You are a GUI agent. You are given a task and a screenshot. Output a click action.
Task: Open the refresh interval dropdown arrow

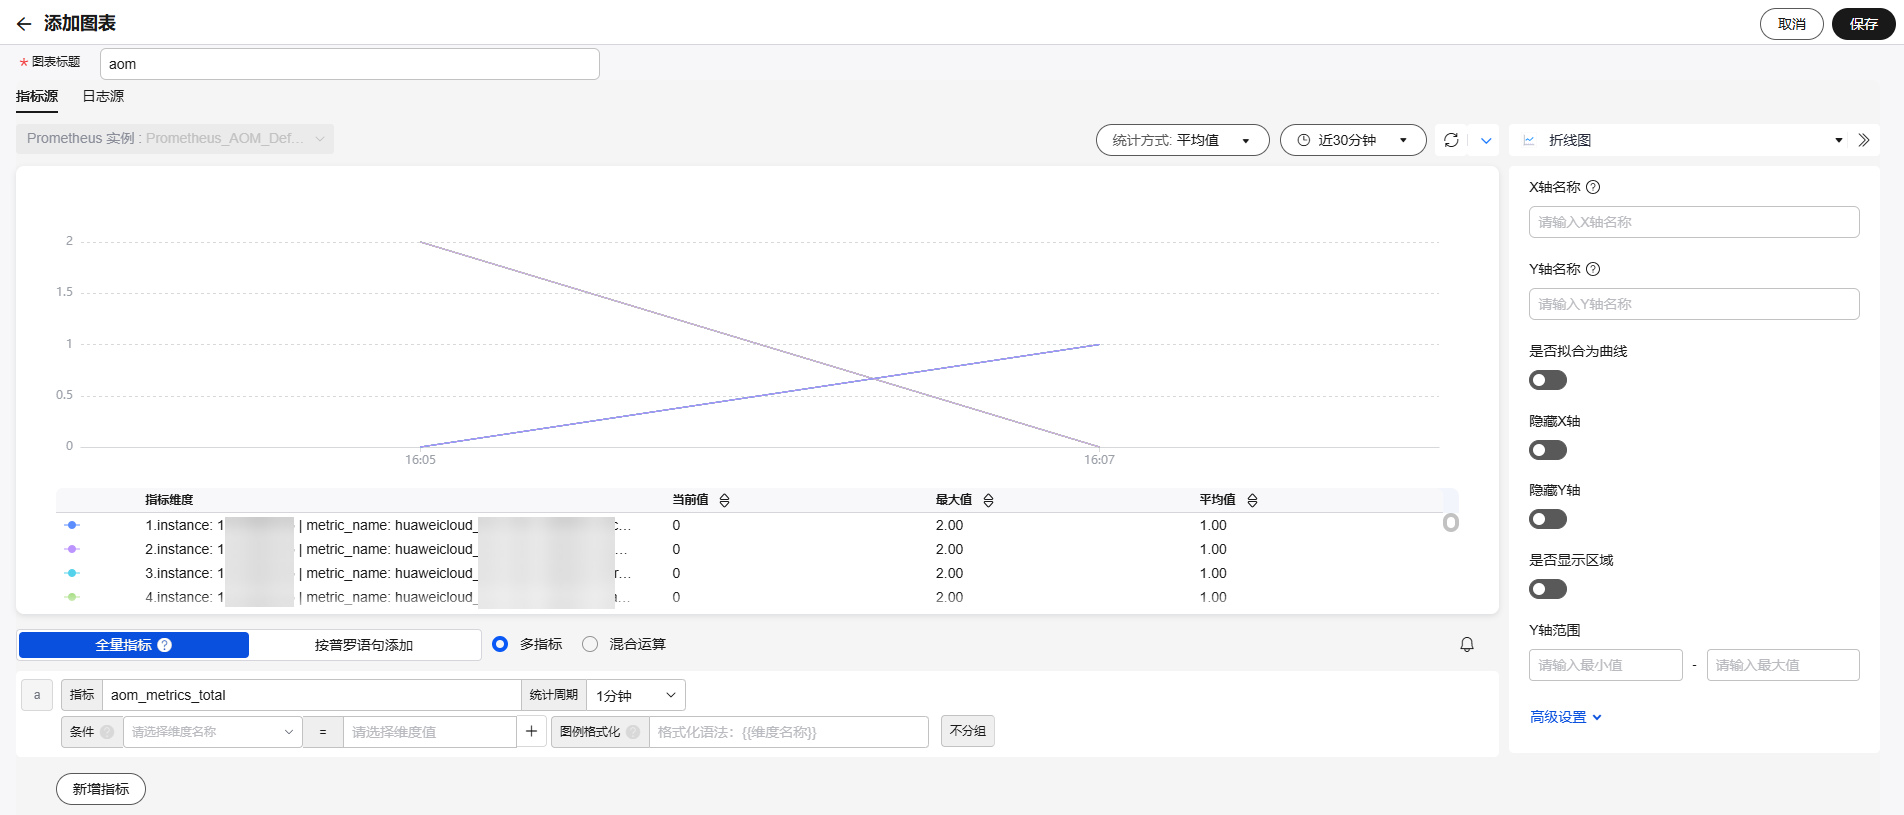click(1486, 140)
